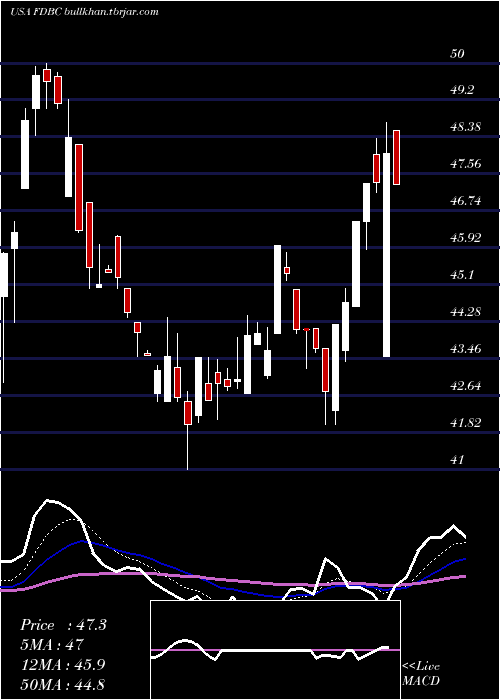Click the last red candlestick on the right
The width and height of the screenshot is (500, 700).
396,157
